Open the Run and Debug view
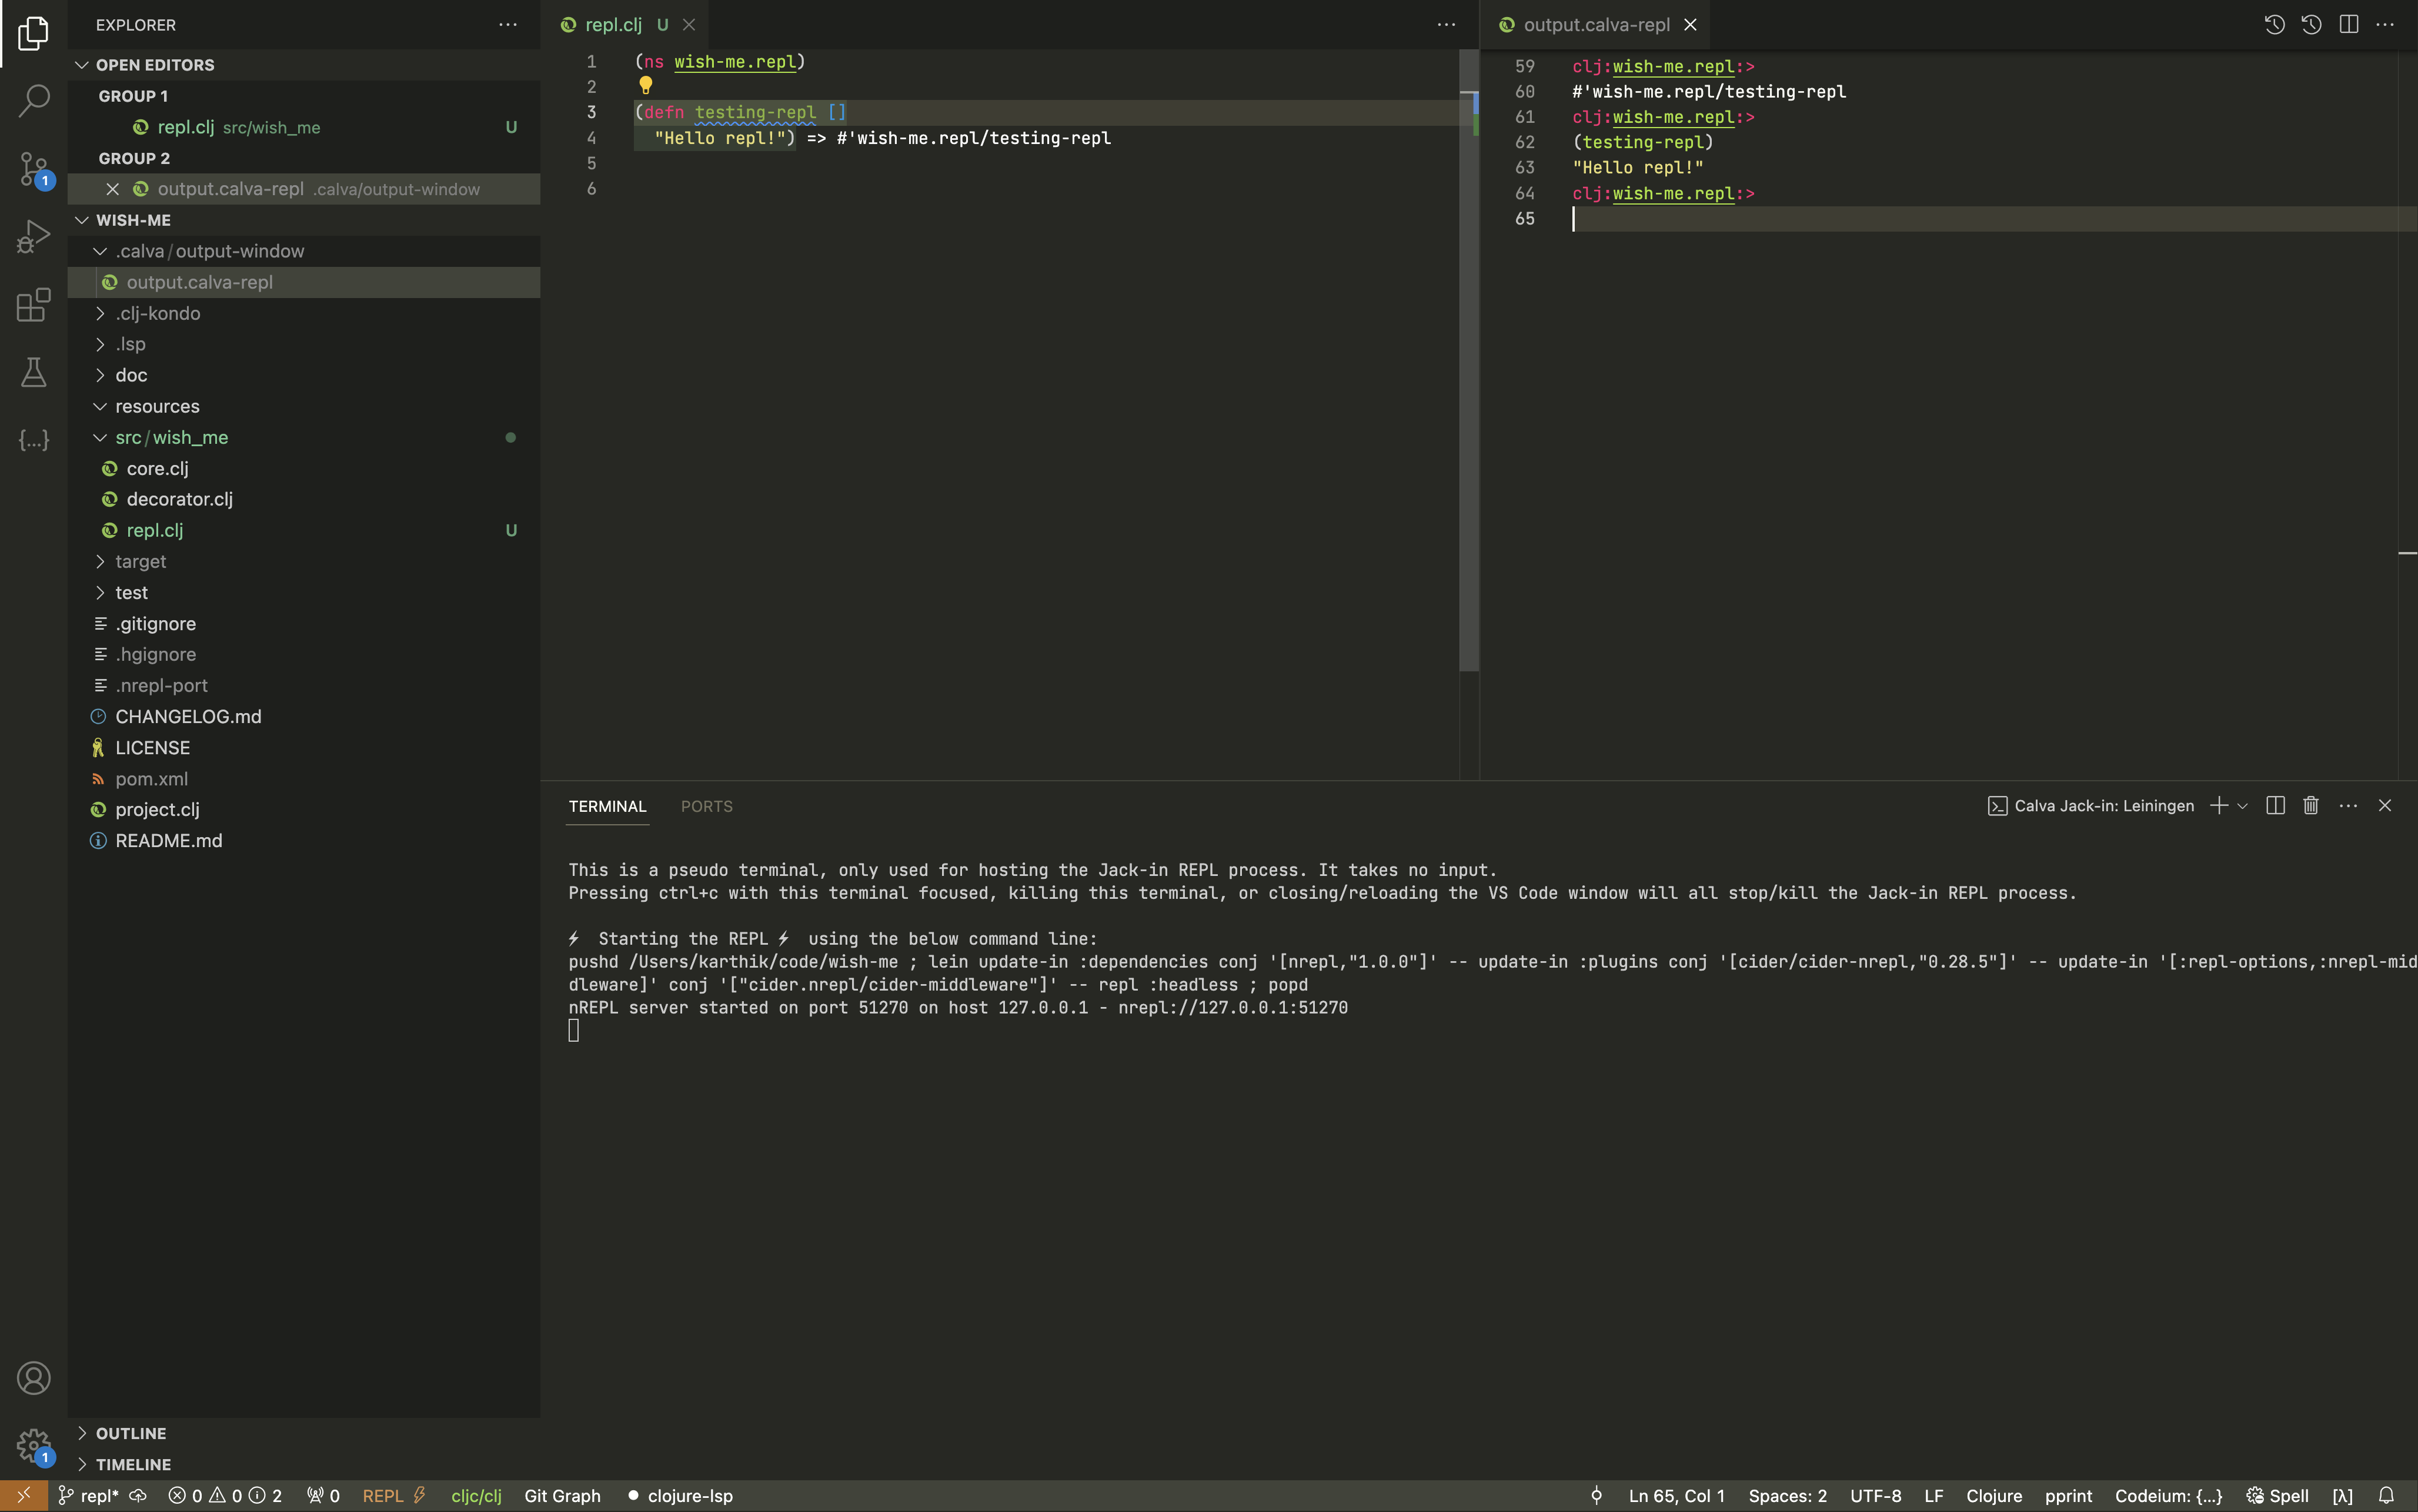This screenshot has height=1512, width=2418. tap(33, 237)
